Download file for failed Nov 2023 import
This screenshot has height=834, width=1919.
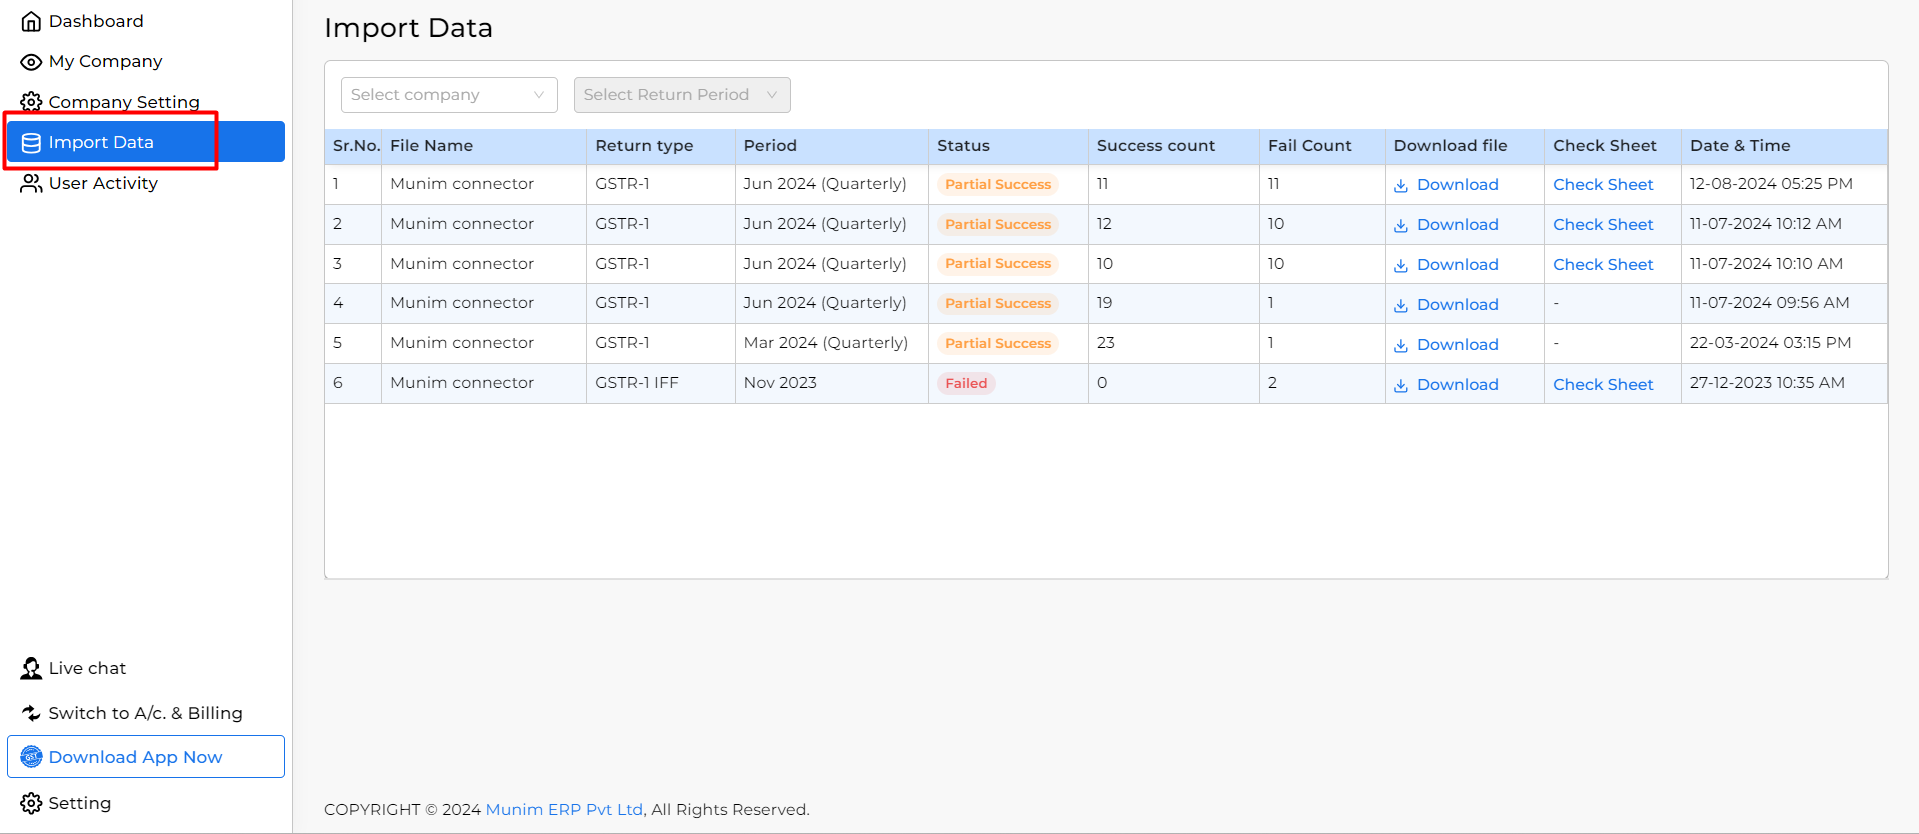click(1457, 385)
